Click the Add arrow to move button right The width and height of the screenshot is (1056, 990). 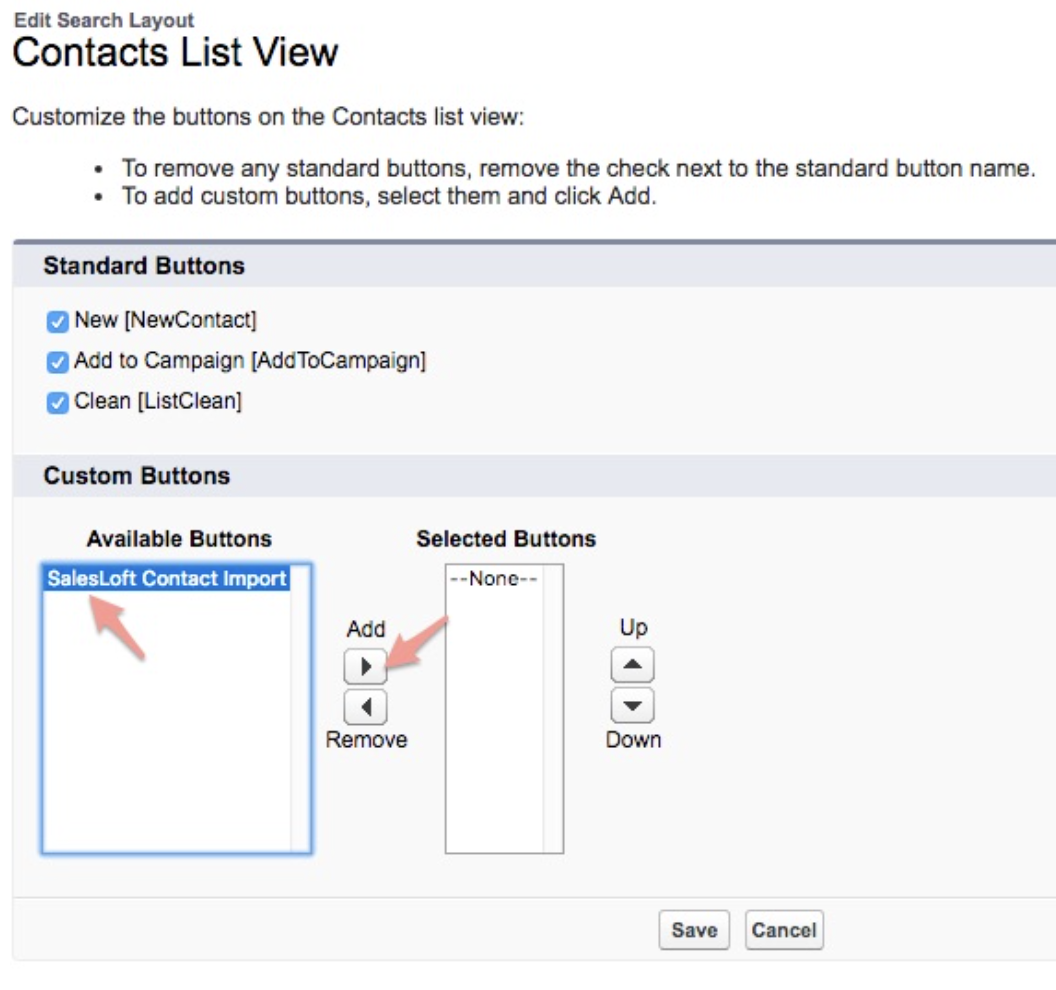(x=367, y=665)
